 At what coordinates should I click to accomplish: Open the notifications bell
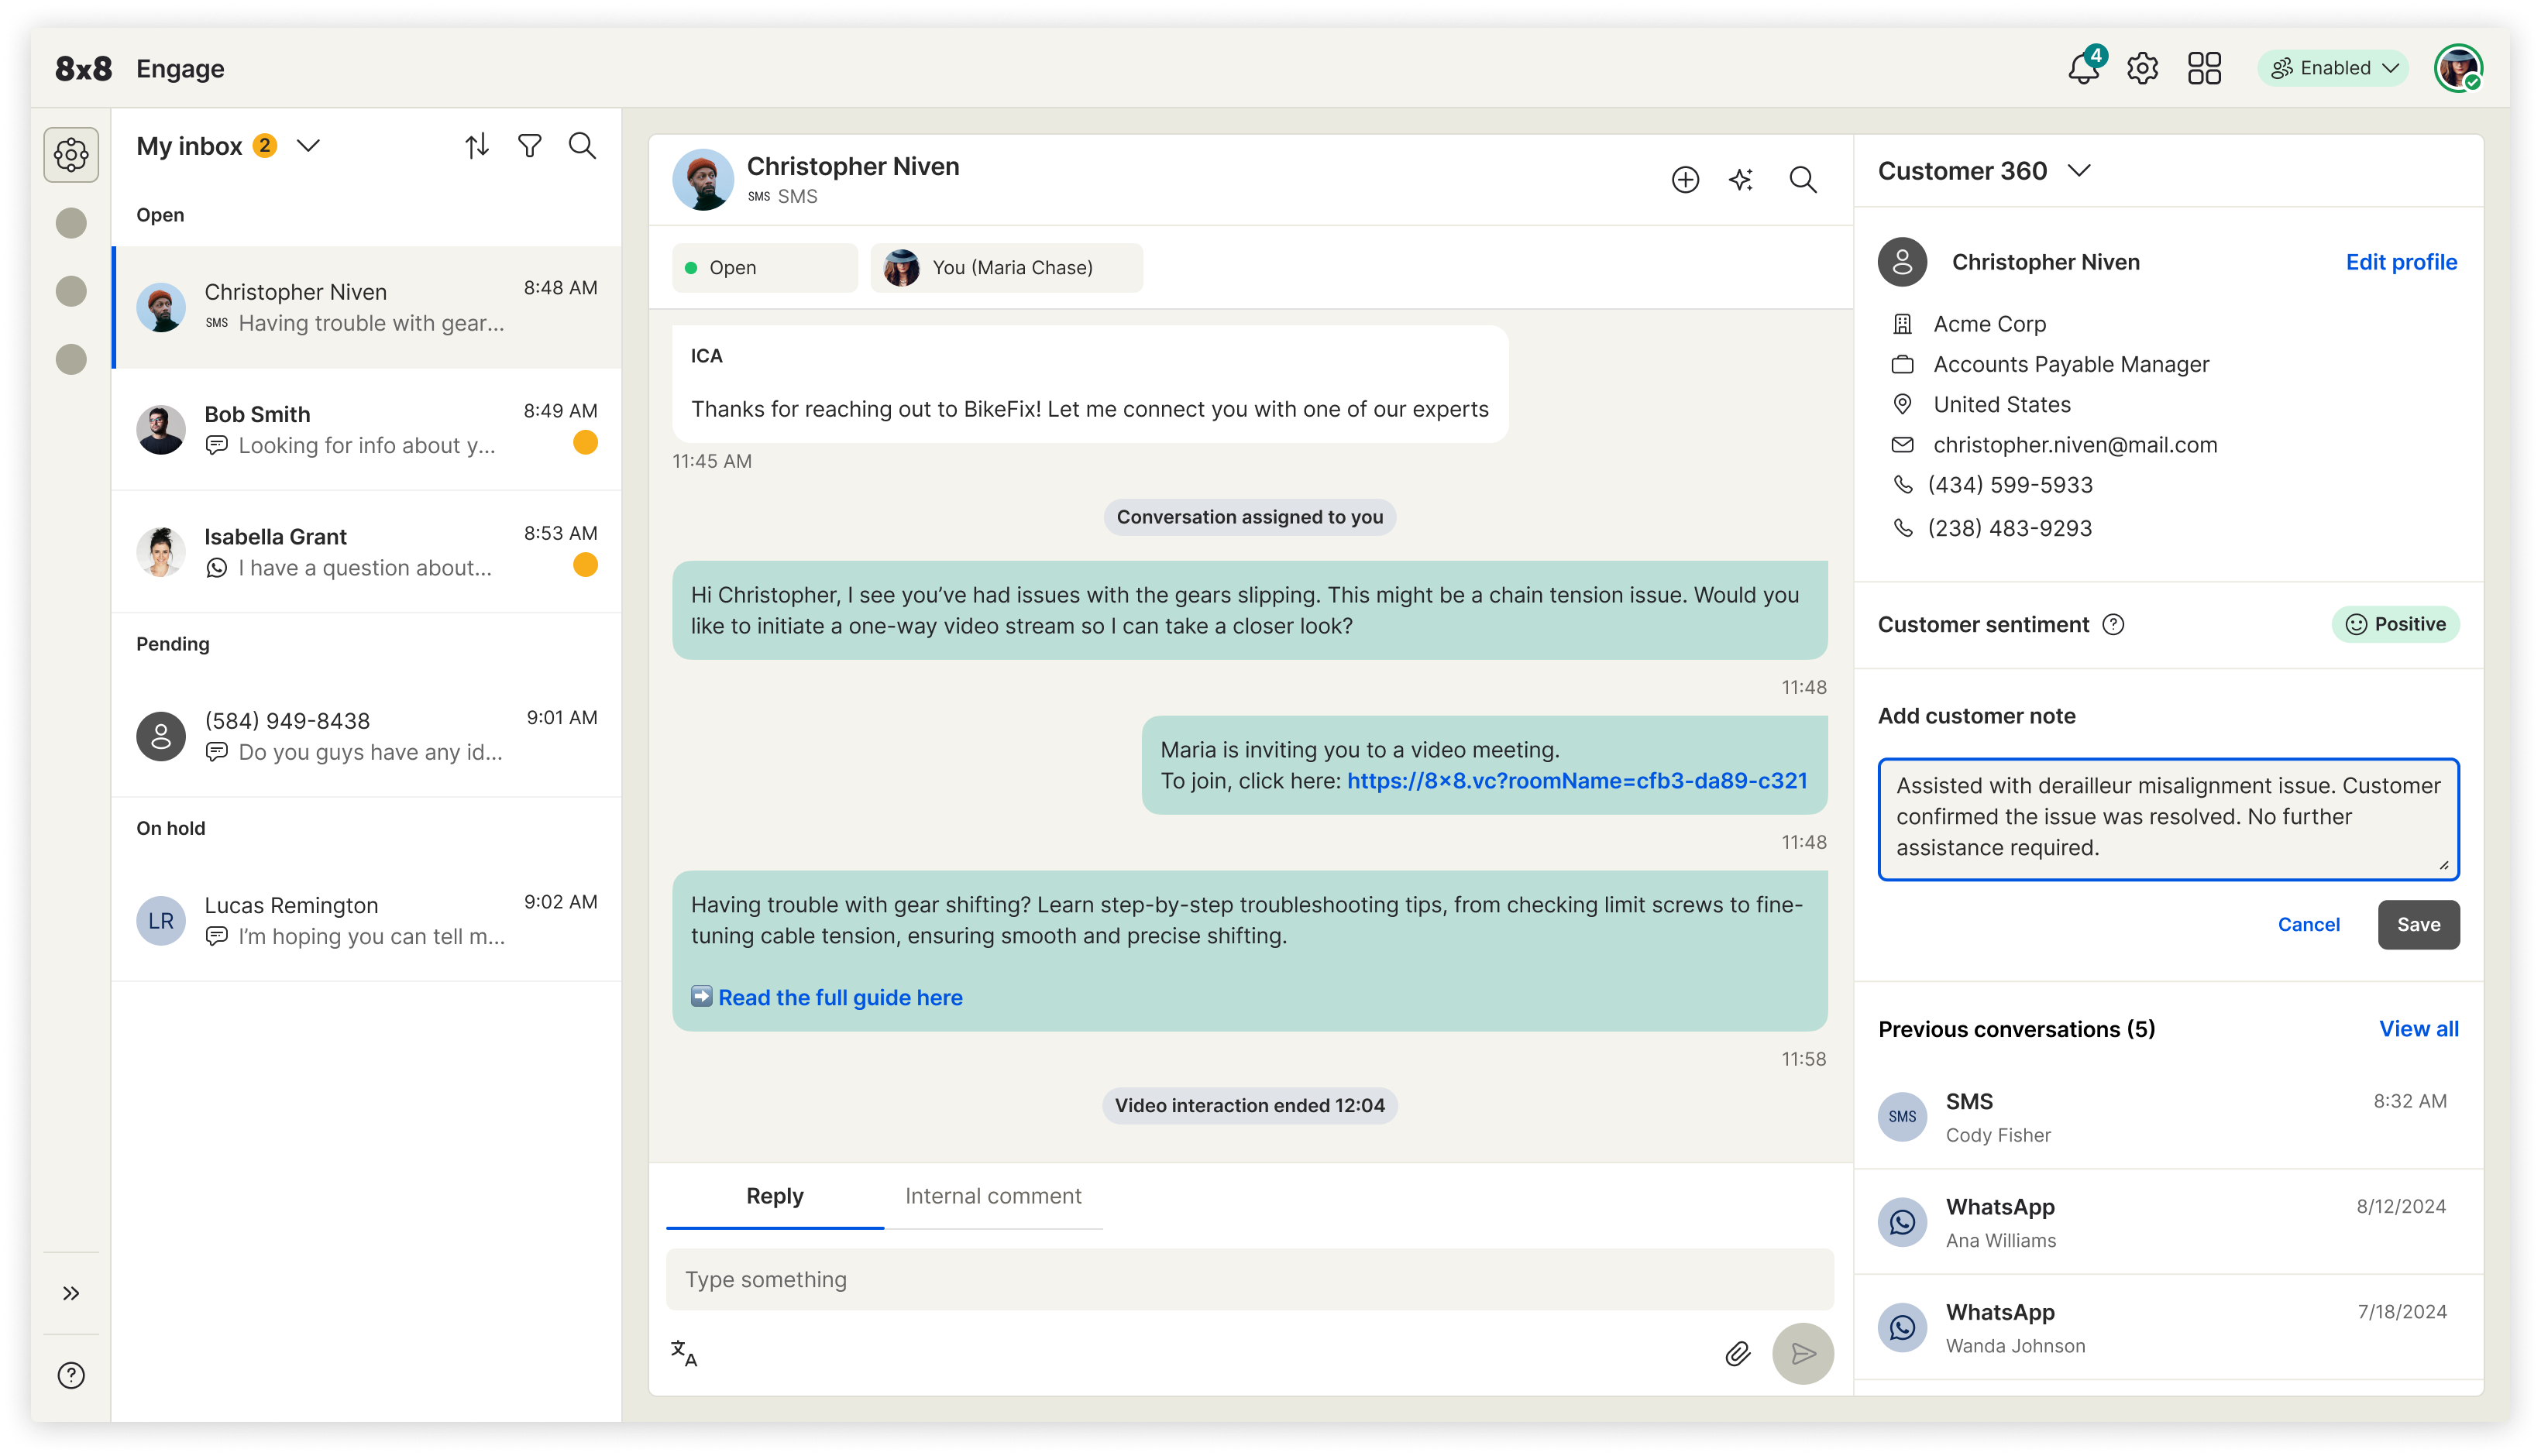point(2083,69)
